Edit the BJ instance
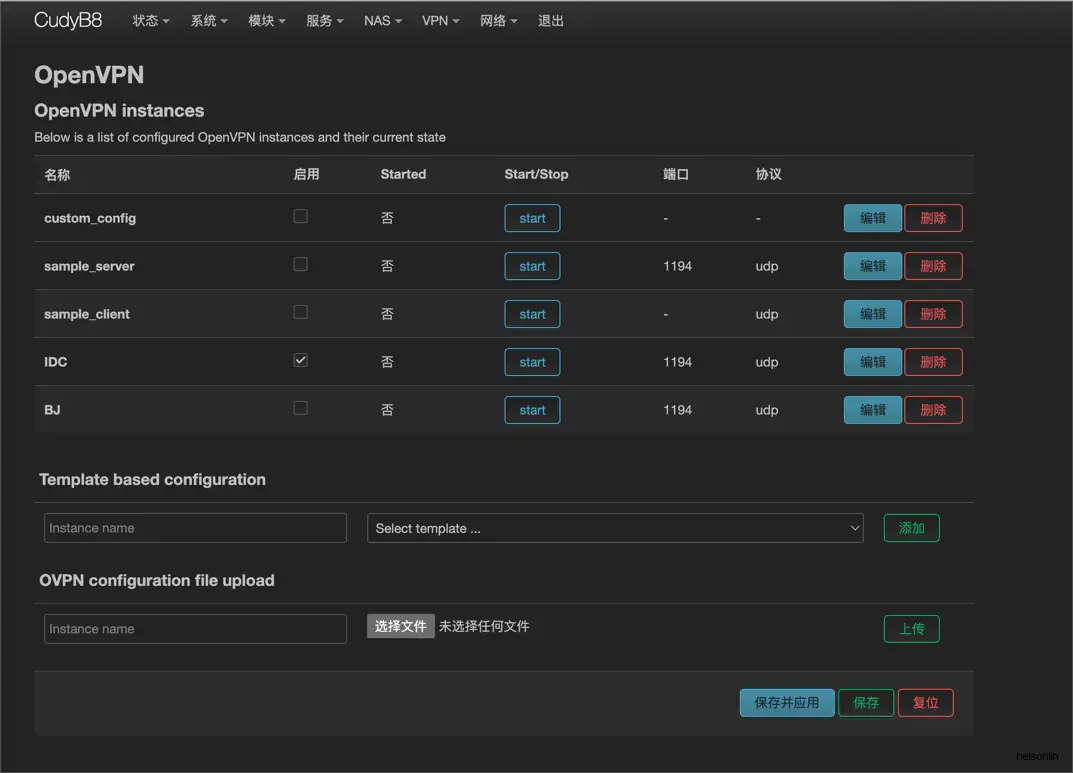The width and height of the screenshot is (1073, 773). click(873, 410)
